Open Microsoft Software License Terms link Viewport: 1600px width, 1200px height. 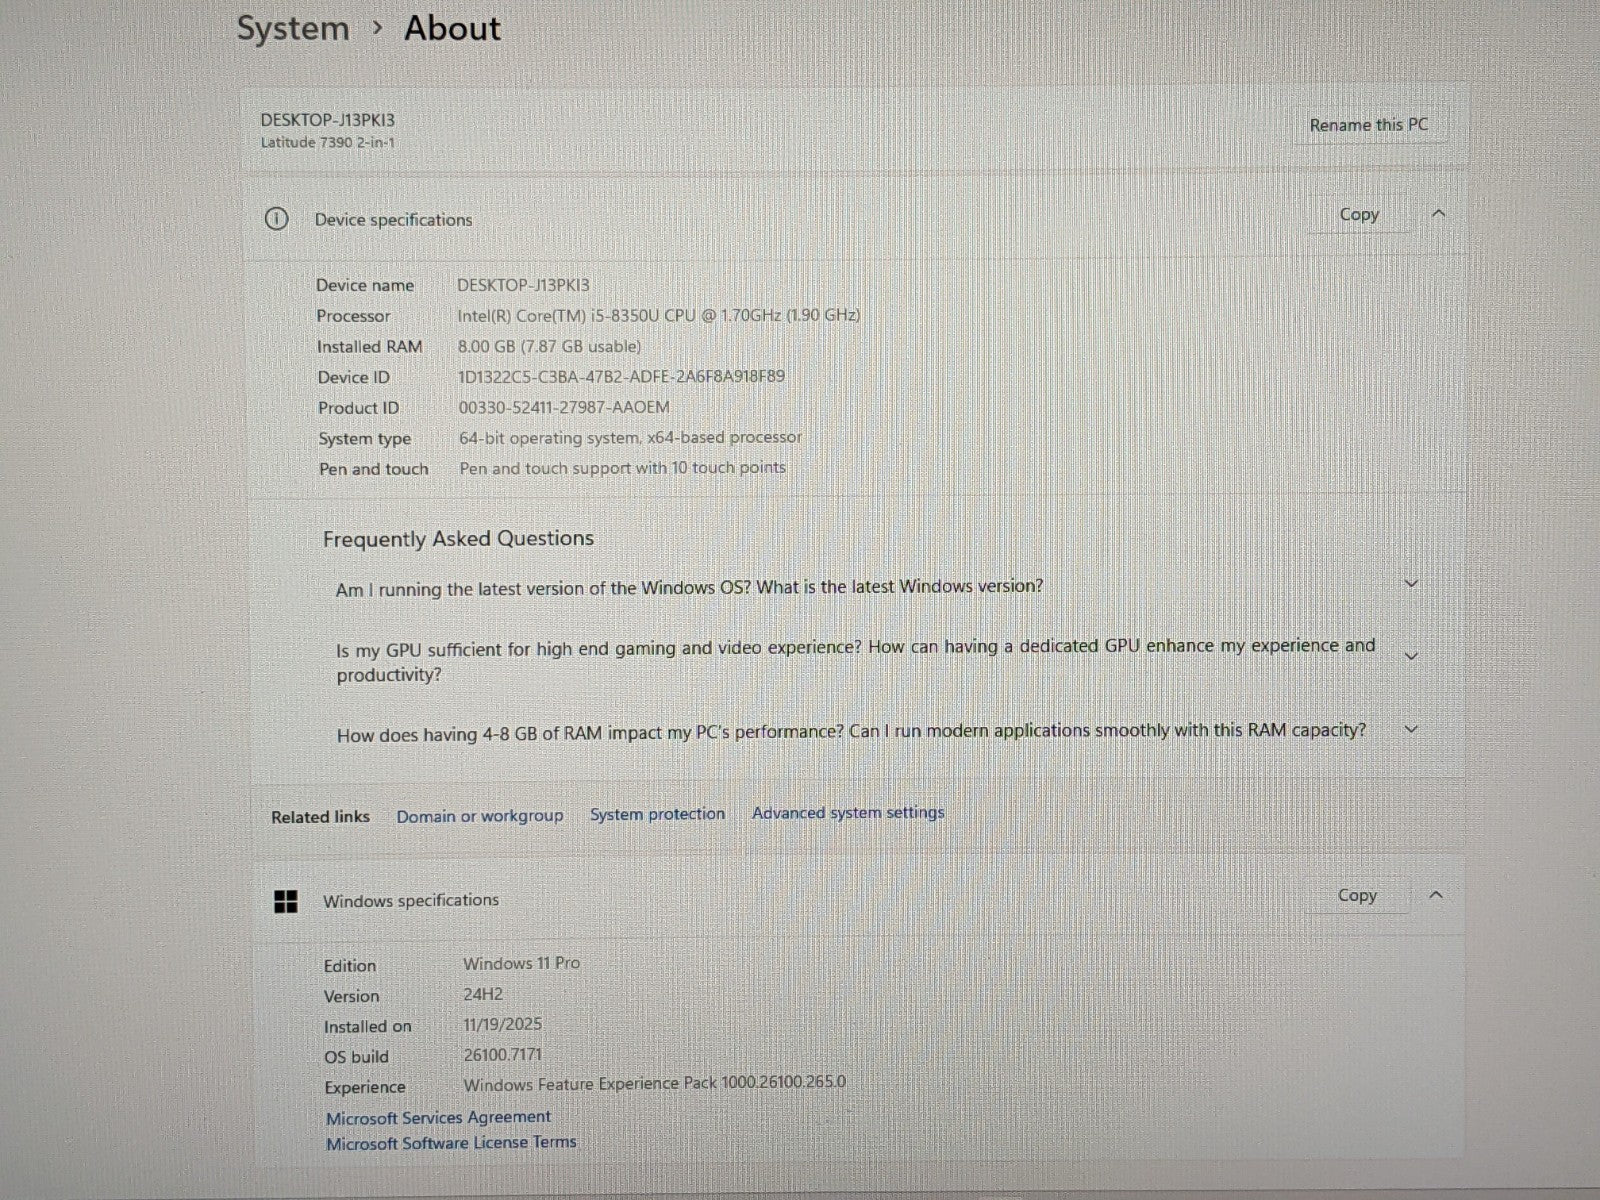(x=451, y=1143)
